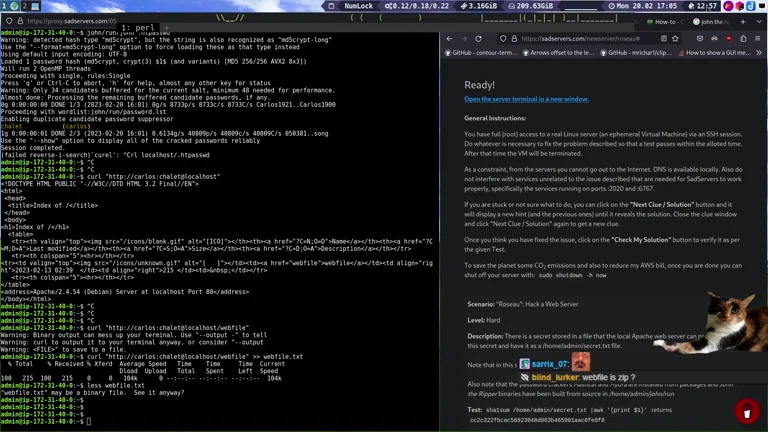Toggle reader view in the address bar
768x432 pixels.
click(664, 39)
